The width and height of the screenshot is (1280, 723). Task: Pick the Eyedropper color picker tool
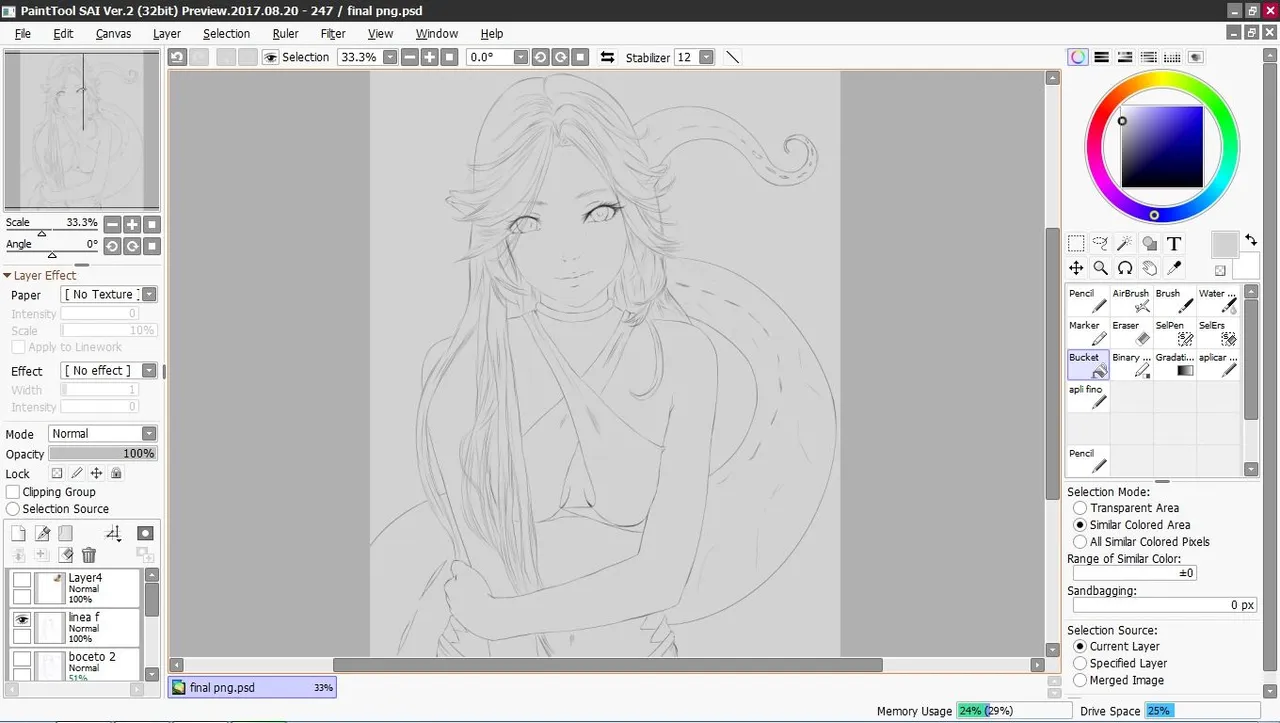[1174, 268]
